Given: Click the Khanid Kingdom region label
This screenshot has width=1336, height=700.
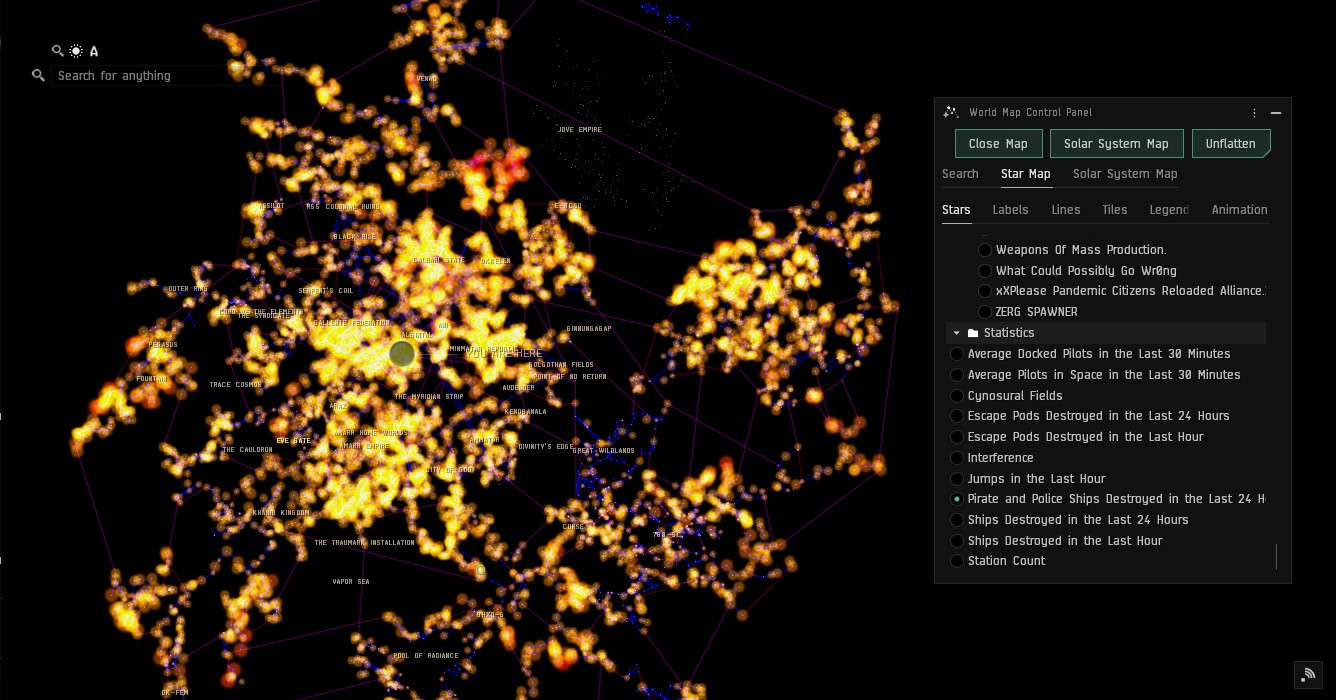Looking at the screenshot, I should click(281, 512).
